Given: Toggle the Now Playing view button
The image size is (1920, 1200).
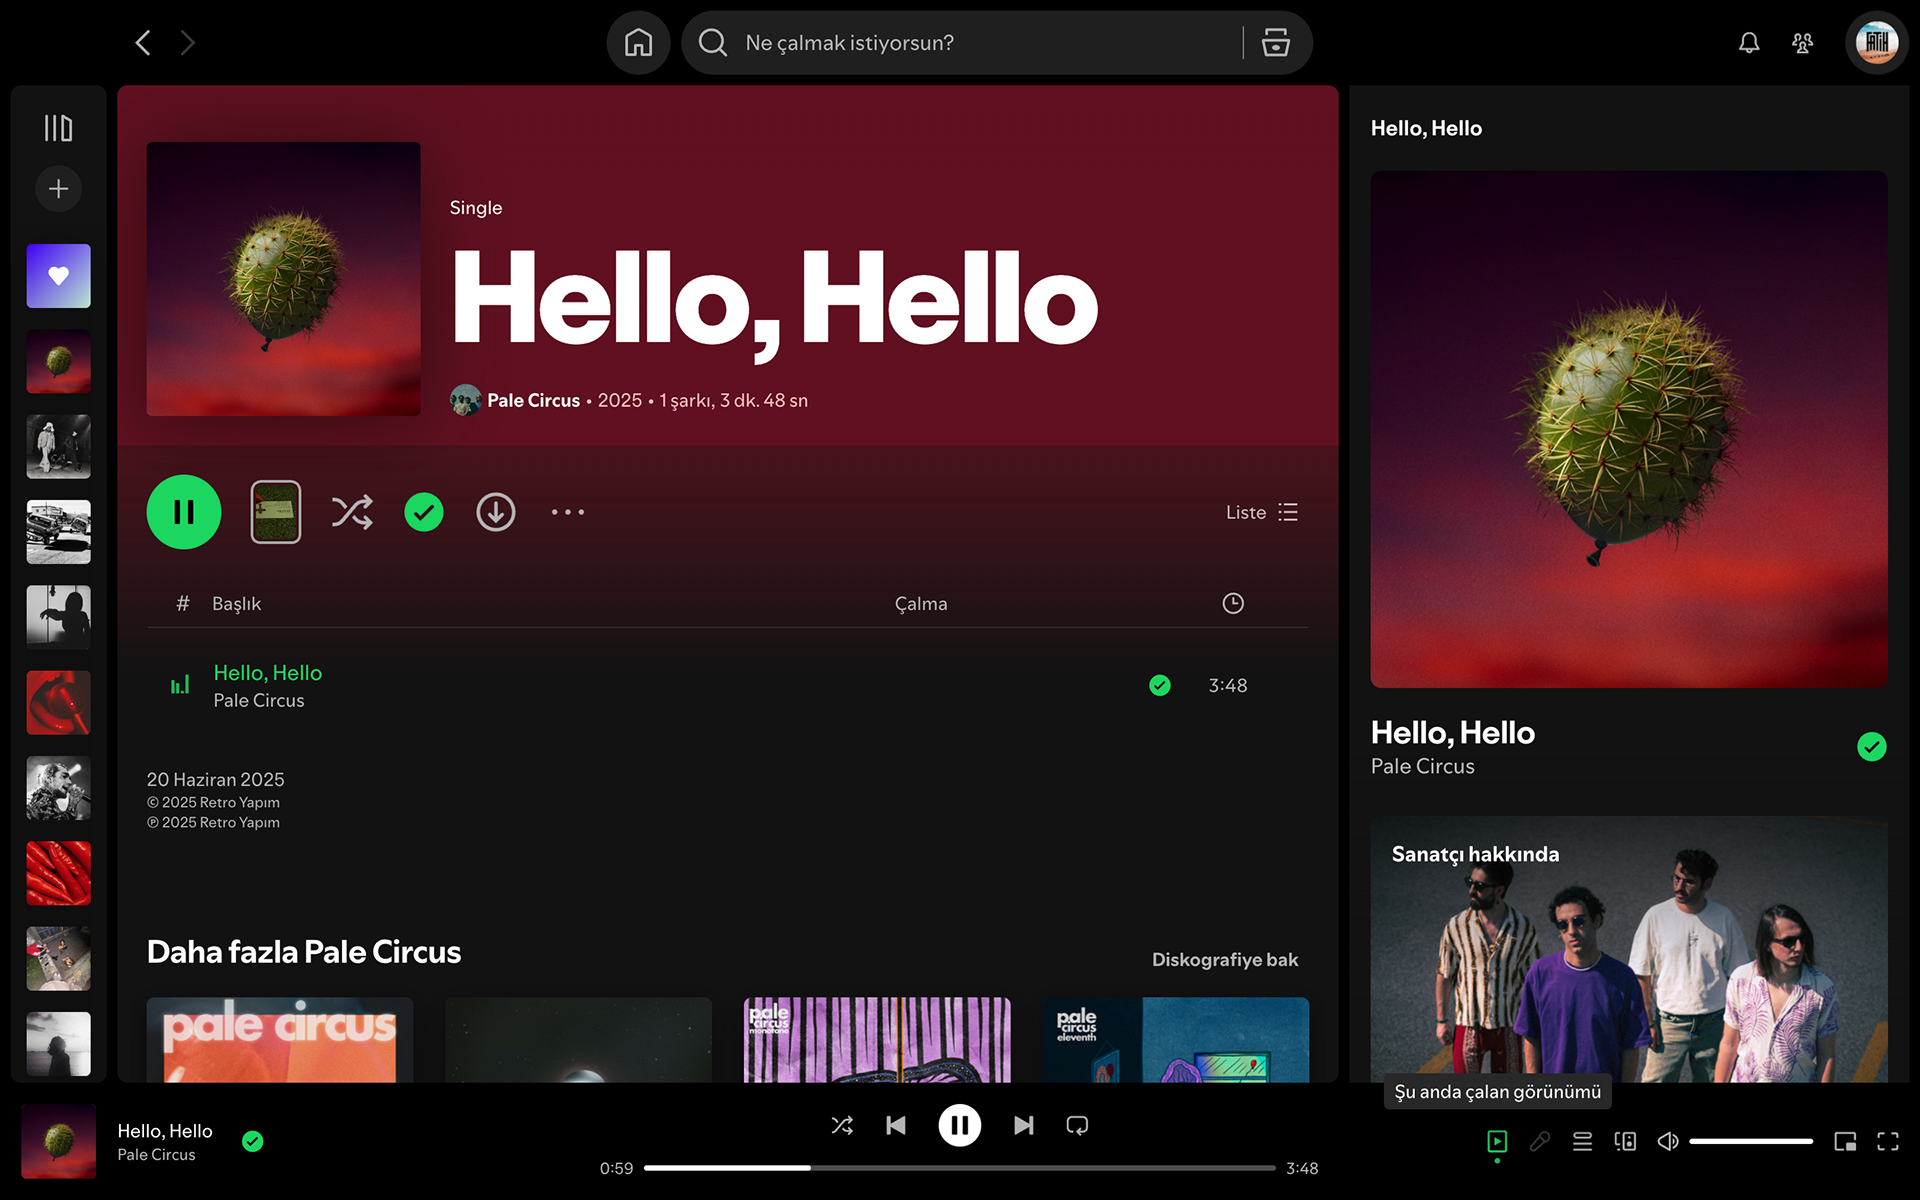Looking at the screenshot, I should click(x=1497, y=1141).
